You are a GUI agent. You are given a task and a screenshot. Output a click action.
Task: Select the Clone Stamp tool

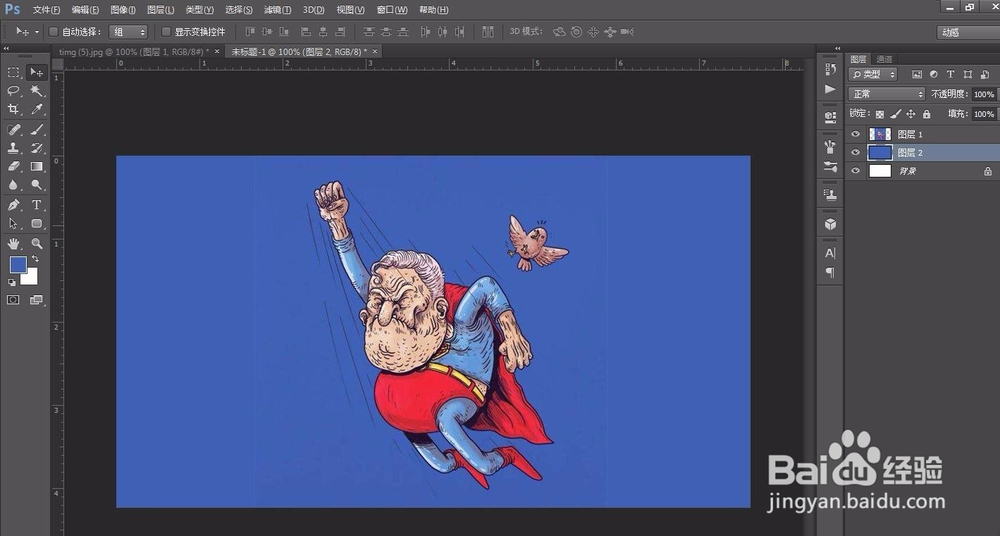[13, 148]
